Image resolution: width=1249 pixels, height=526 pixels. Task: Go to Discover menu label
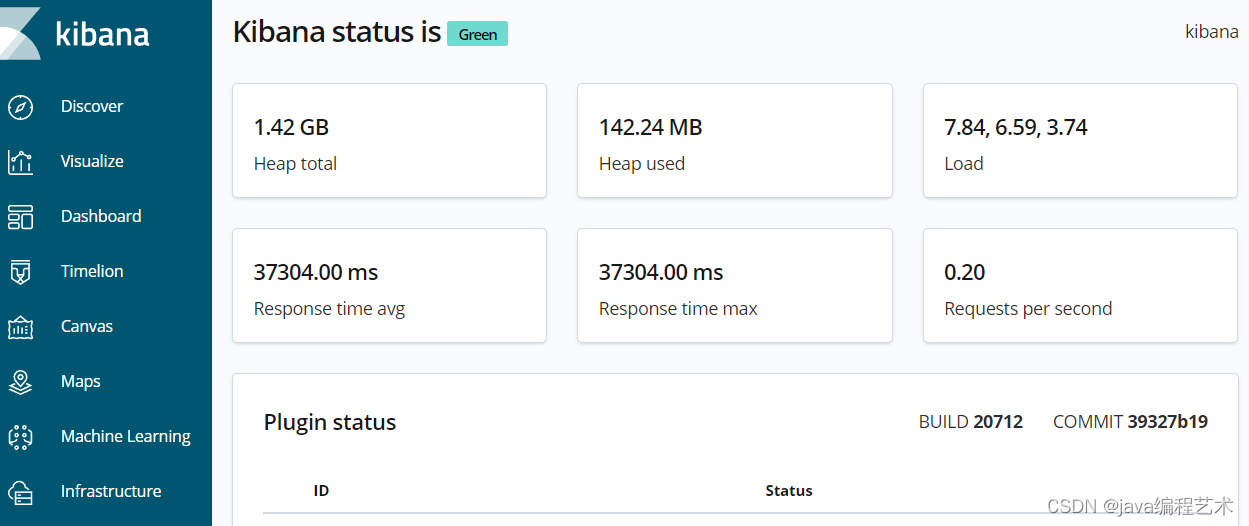coord(92,106)
